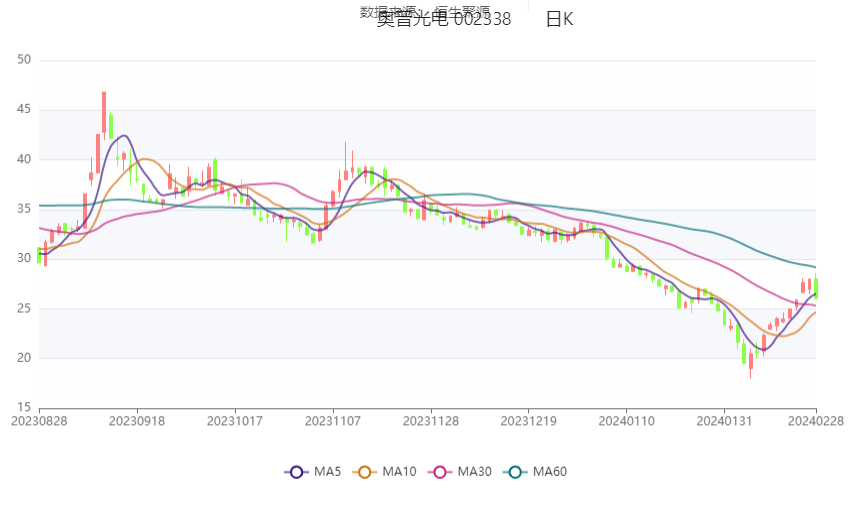Toggle the MA60 legend entry
The width and height of the screenshot is (850, 518).
pos(535,472)
